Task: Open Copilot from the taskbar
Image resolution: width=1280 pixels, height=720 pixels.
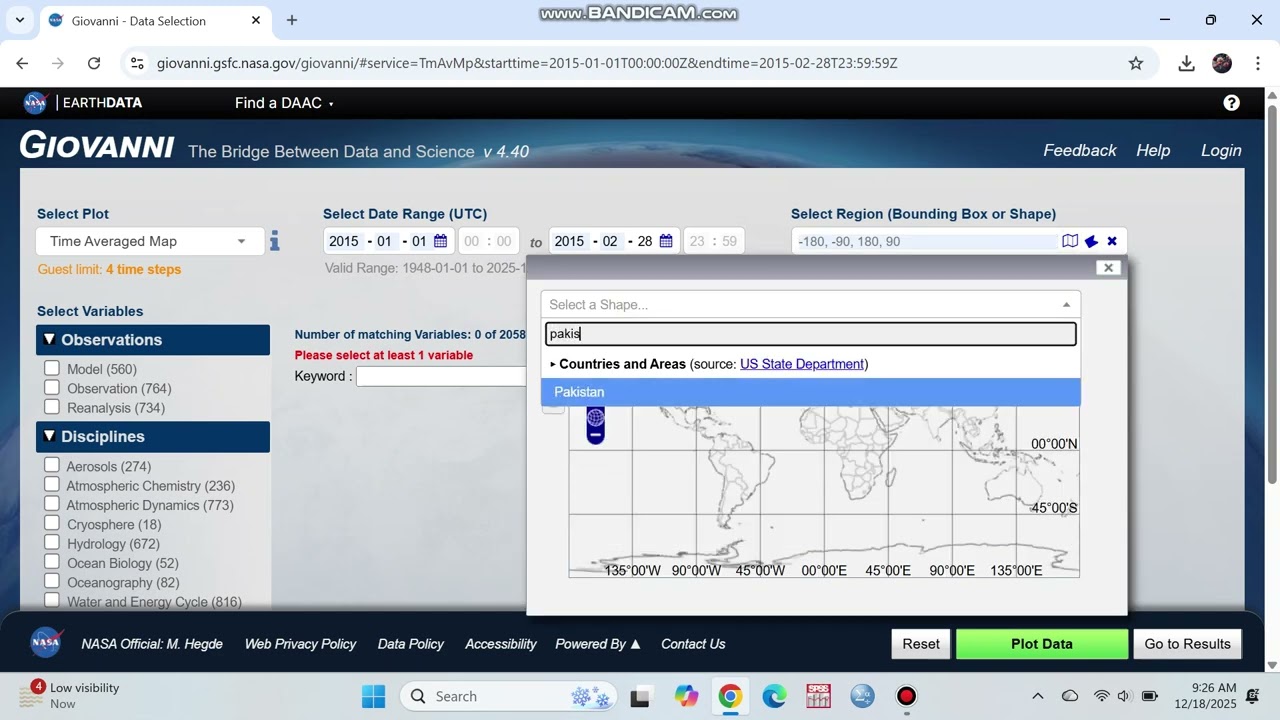Action: pos(686,696)
